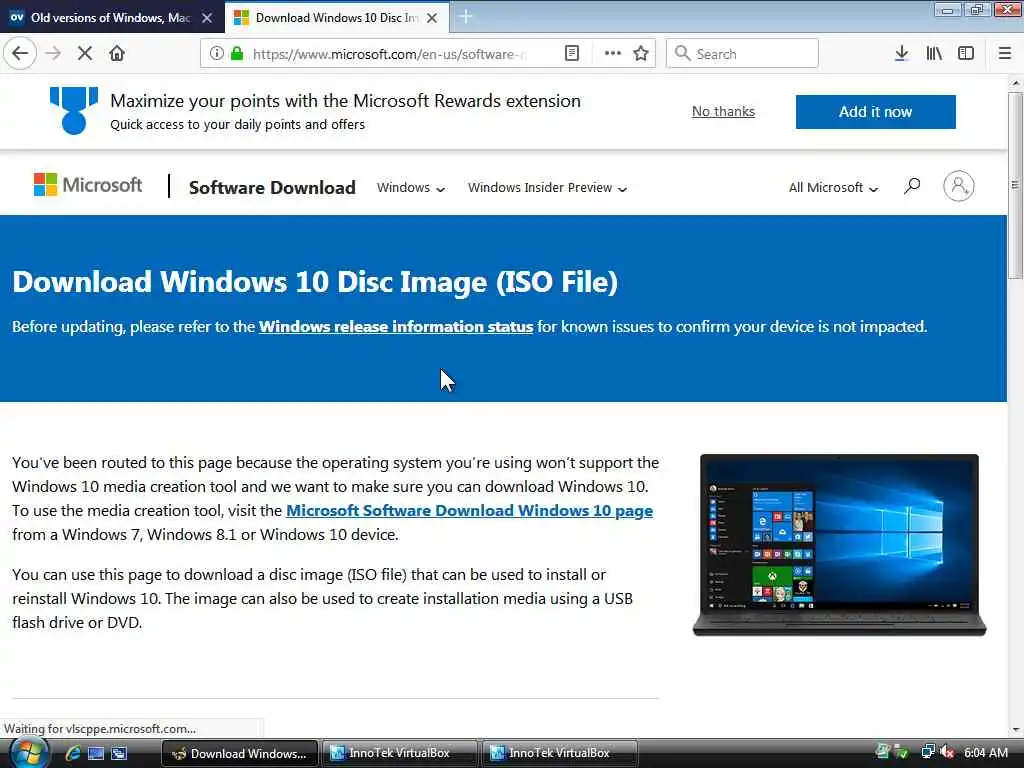This screenshot has width=1024, height=768.
Task: Open the Windows Start orb
Action: click(x=27, y=753)
